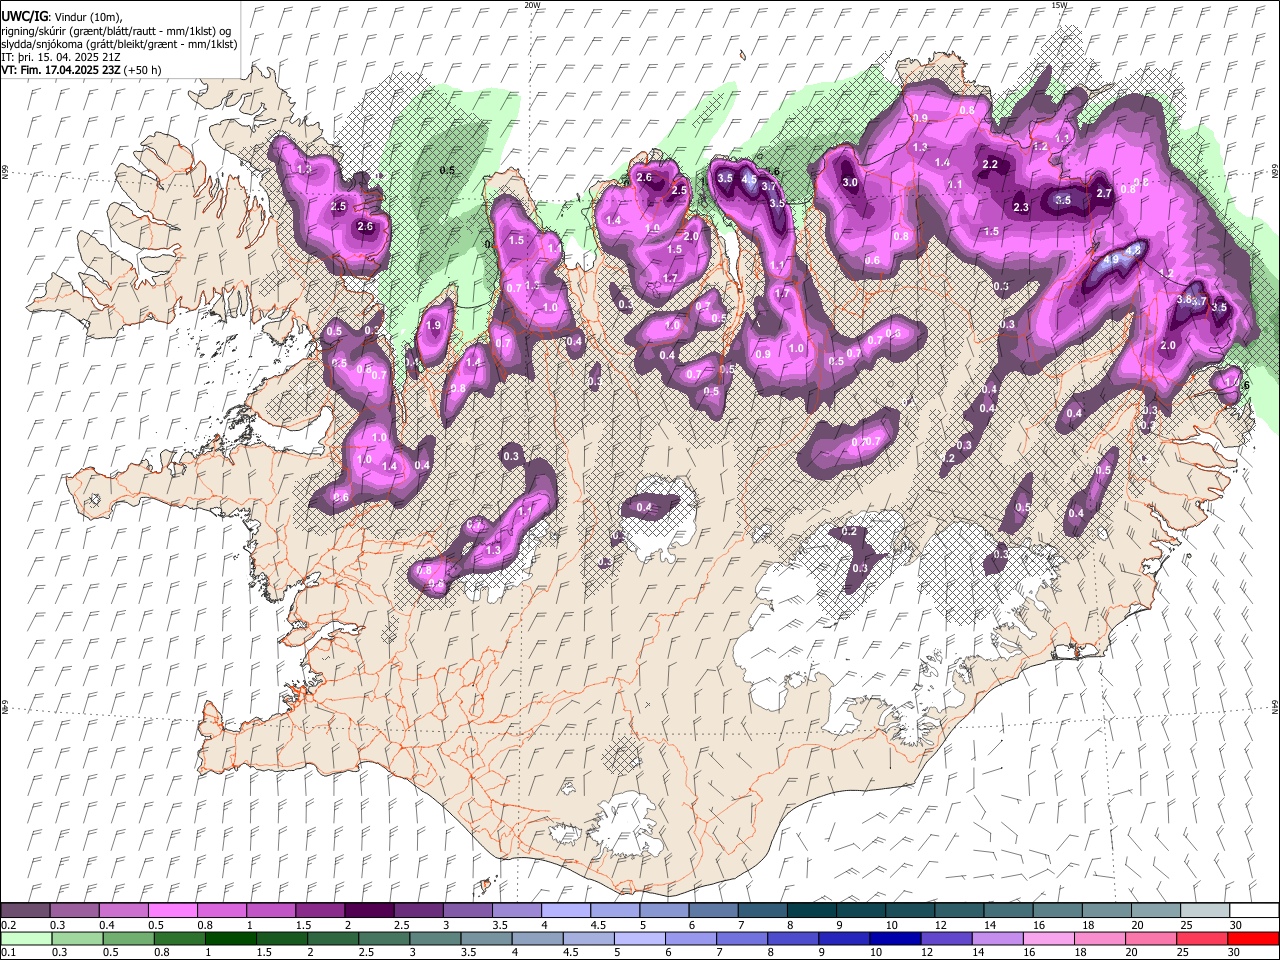
Task: Select the 3.0 precipitation value on the map
Action: click(850, 183)
